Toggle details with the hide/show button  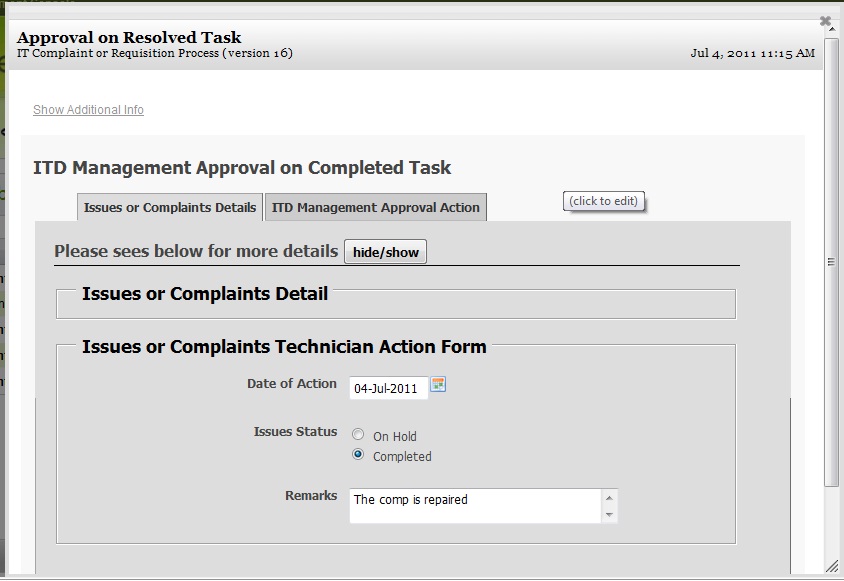pos(385,252)
